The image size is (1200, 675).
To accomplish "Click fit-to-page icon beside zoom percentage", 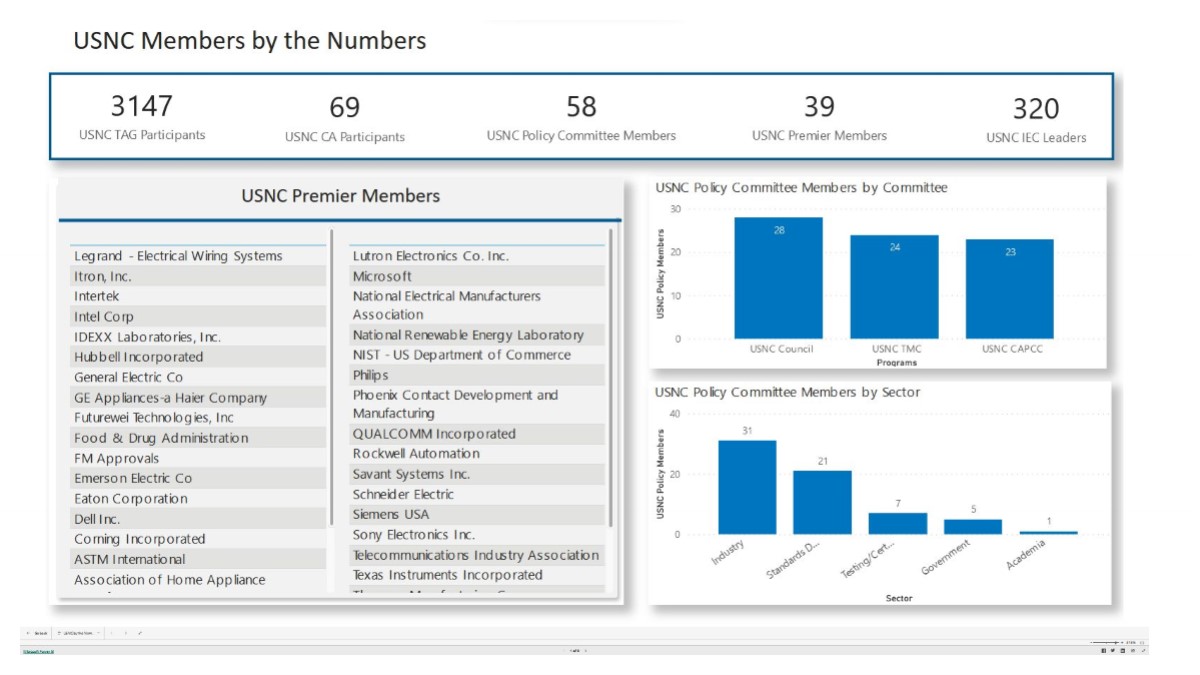I will click(1141, 642).
